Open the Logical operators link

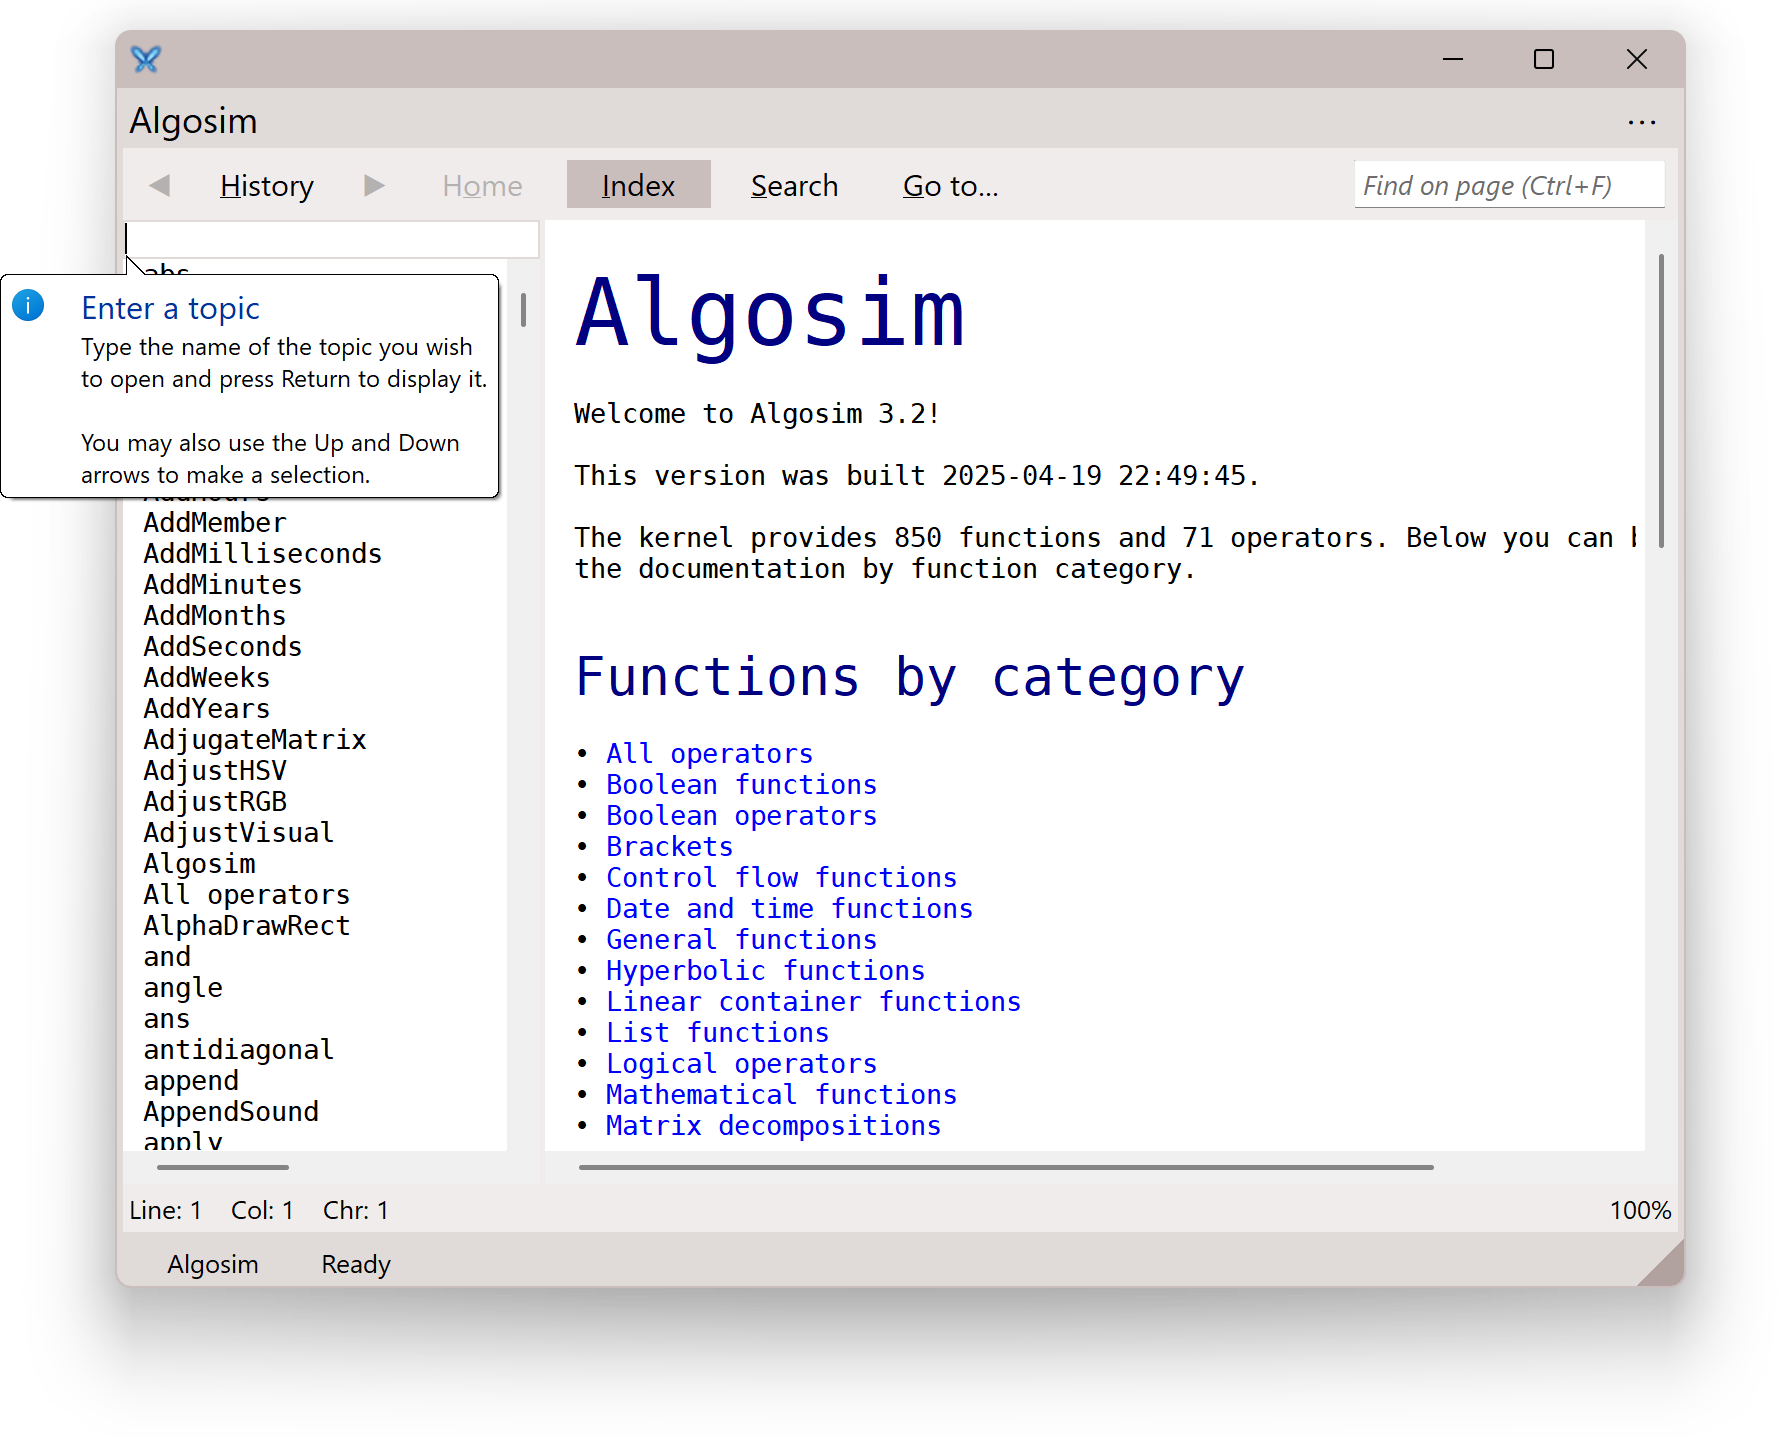[741, 1063]
